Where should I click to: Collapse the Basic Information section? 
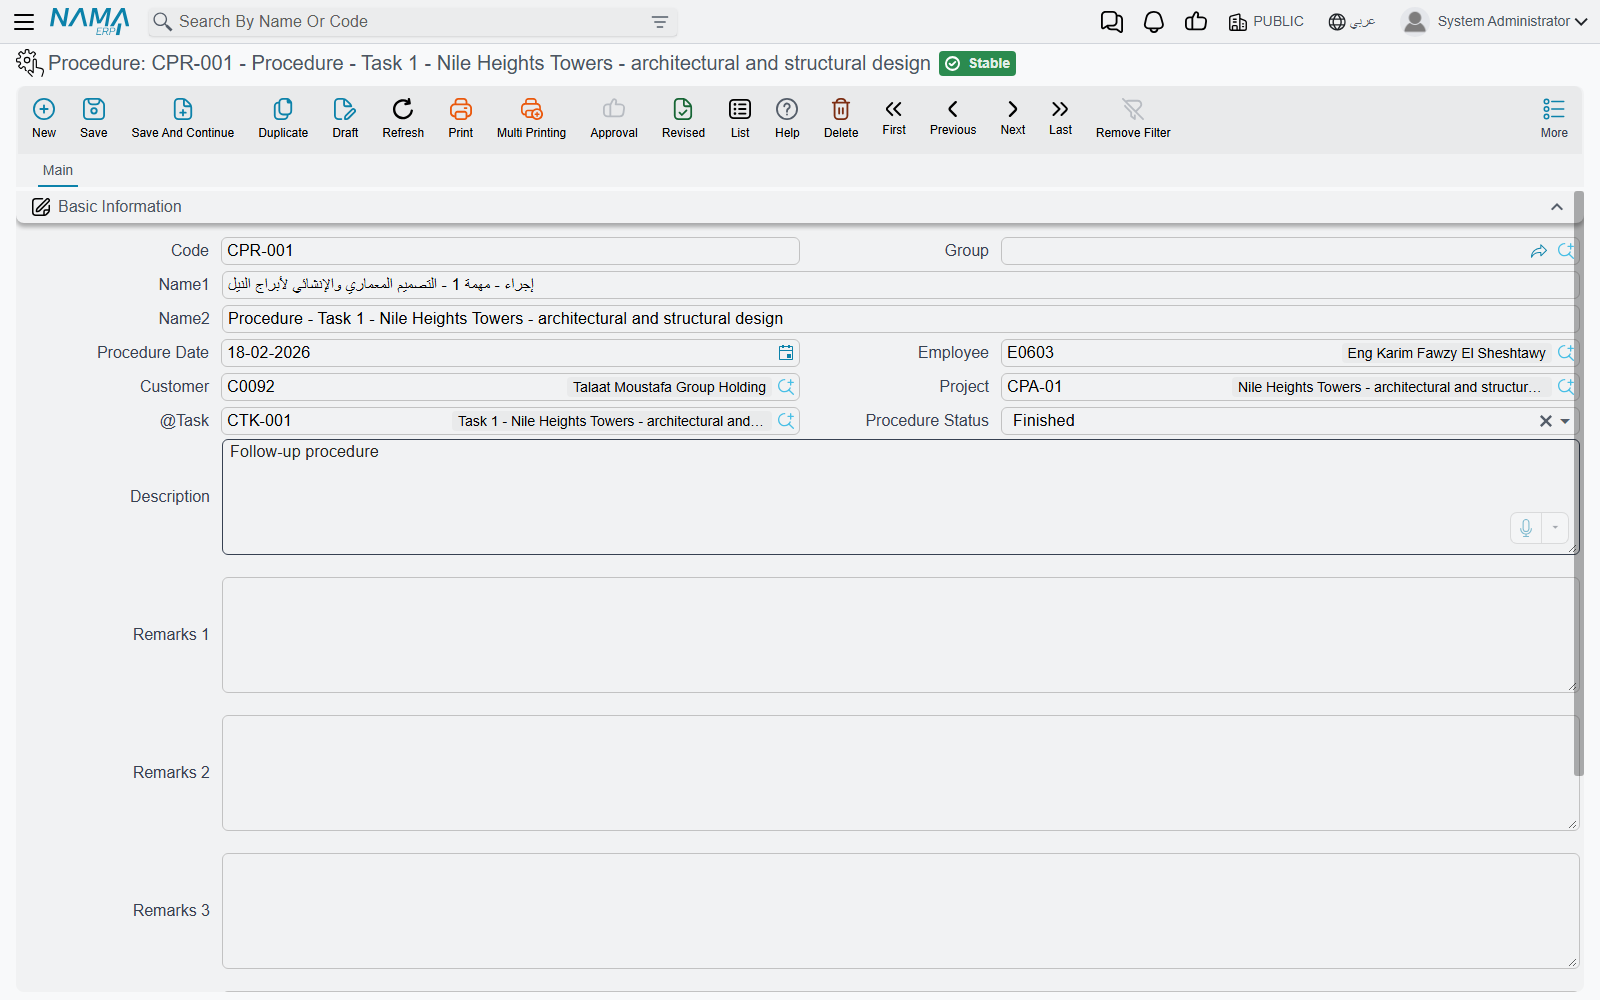(1557, 207)
